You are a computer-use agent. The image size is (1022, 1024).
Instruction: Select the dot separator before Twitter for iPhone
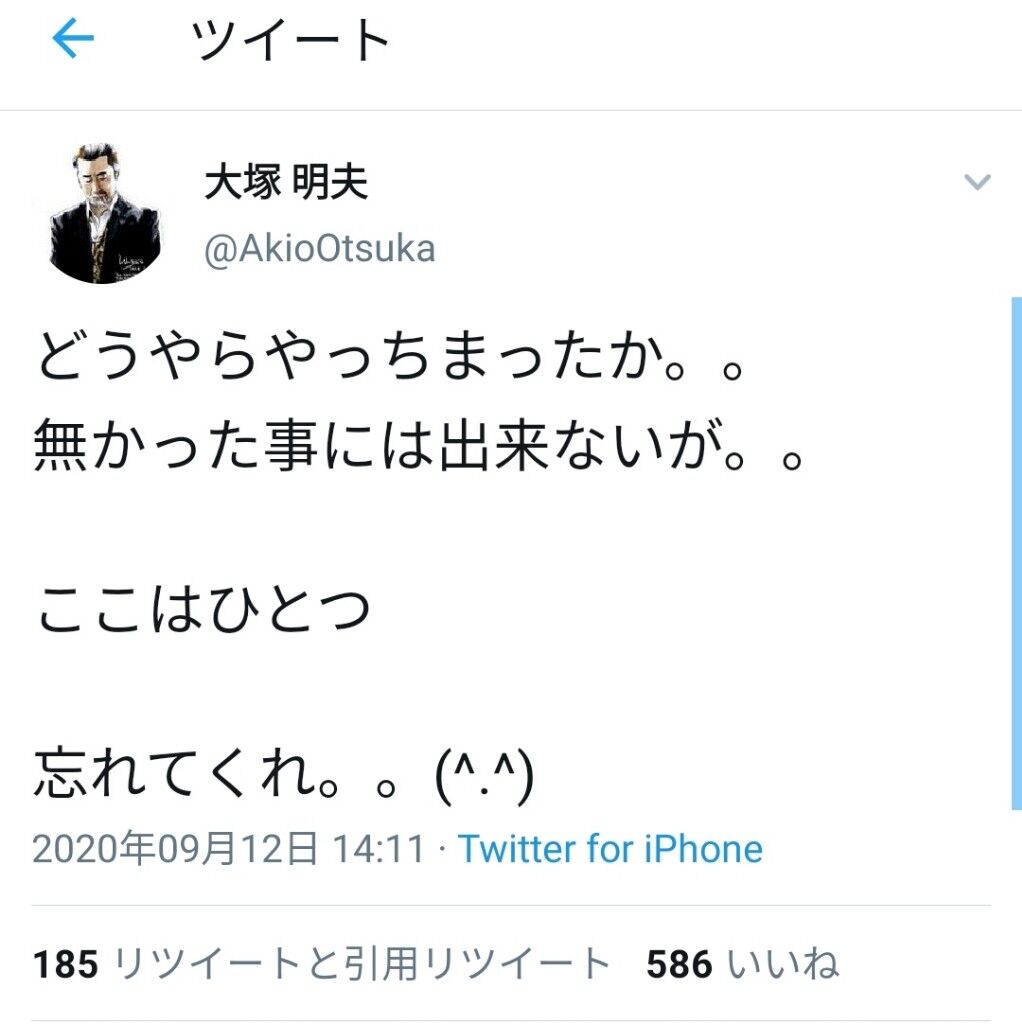443,850
